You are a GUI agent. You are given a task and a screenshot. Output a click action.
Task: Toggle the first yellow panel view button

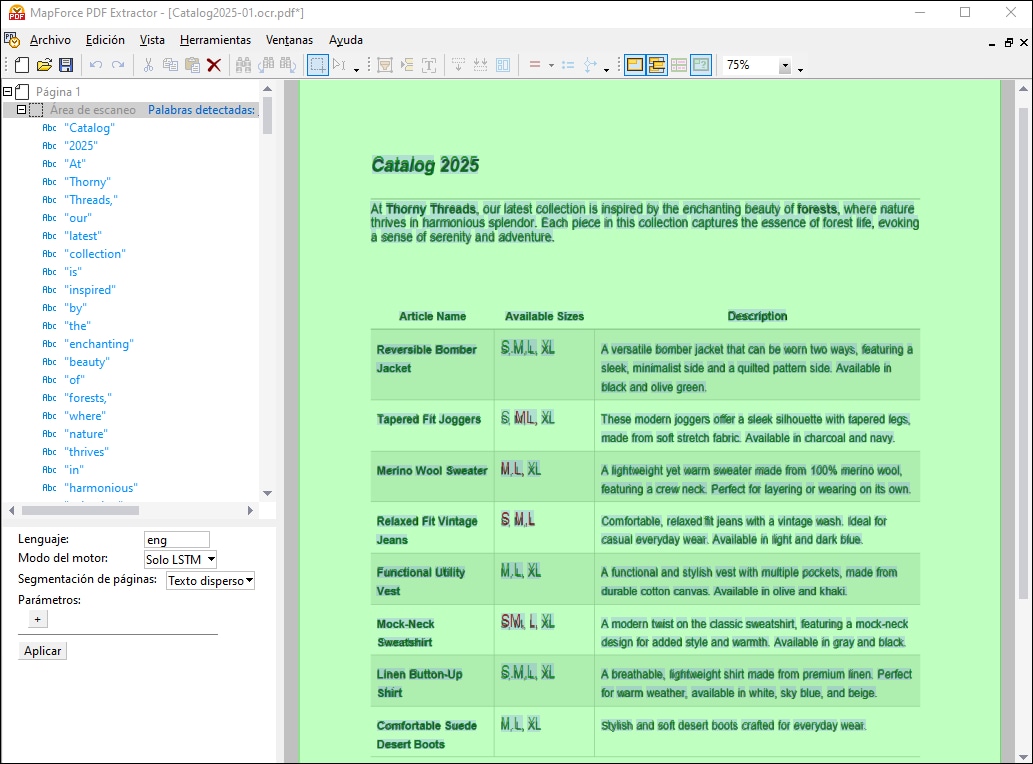[x=634, y=65]
